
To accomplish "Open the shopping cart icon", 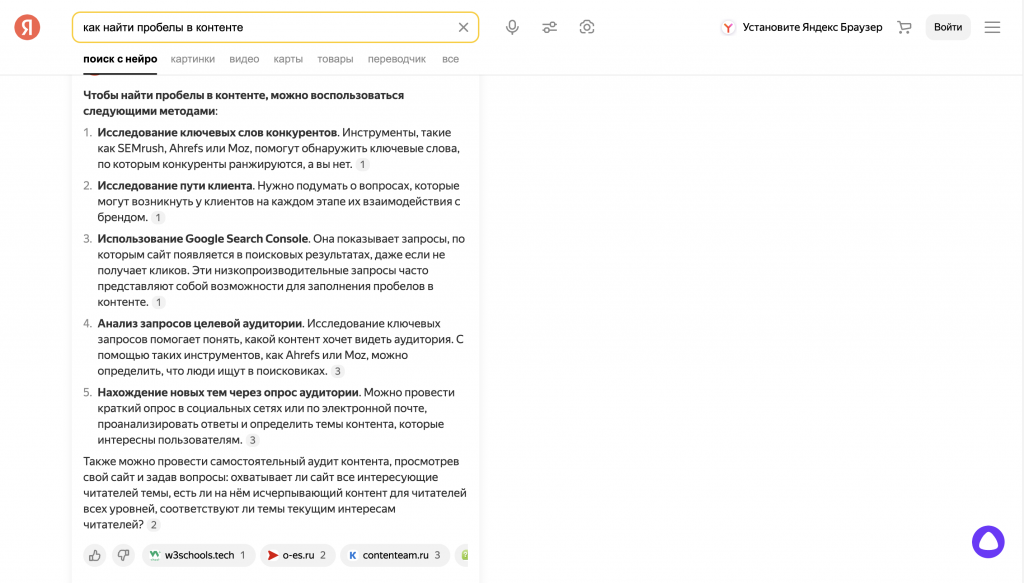I will (x=904, y=27).
